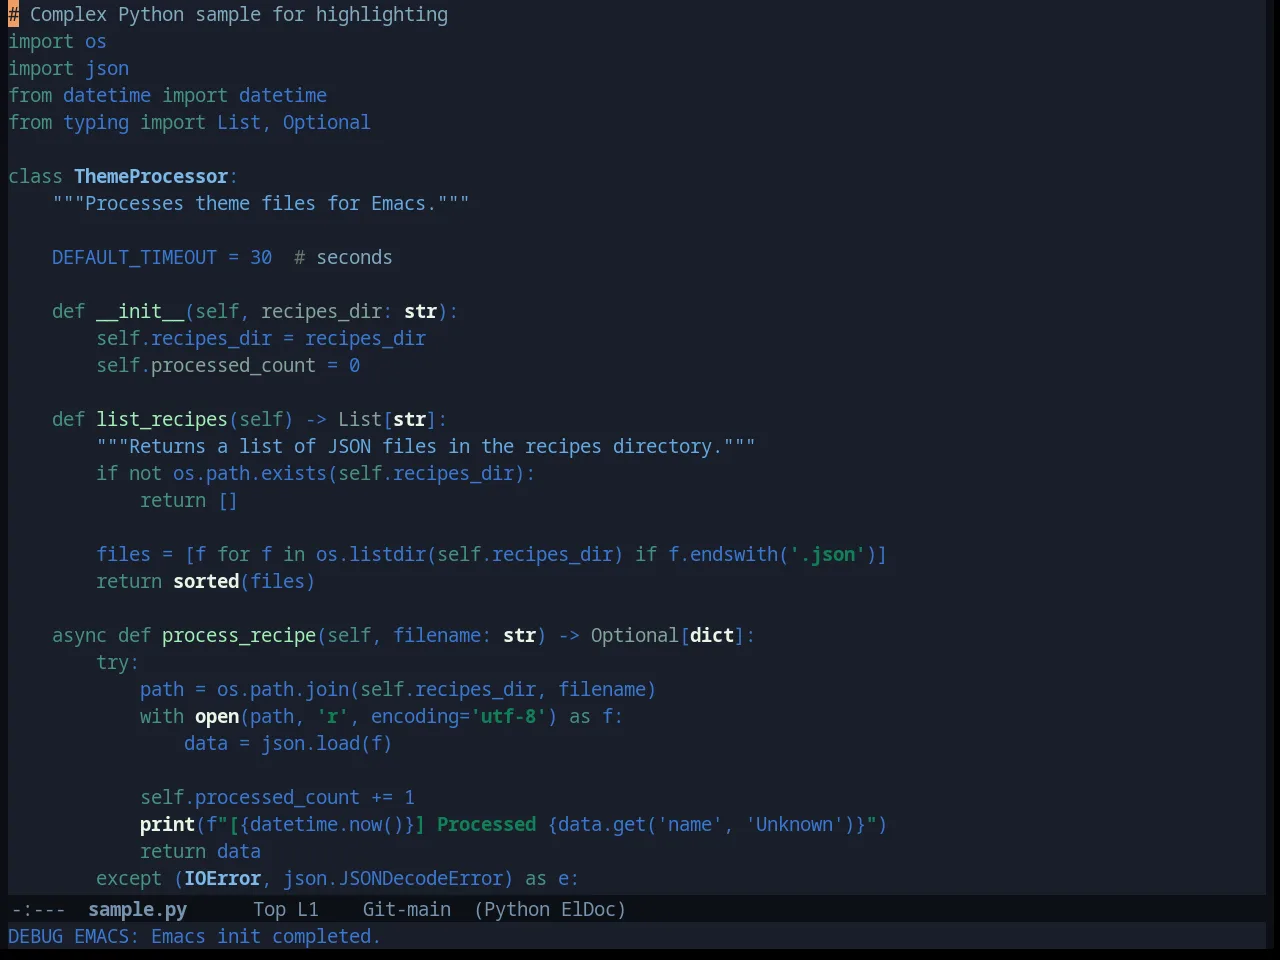Click the Python major mode indicator

point(516,909)
